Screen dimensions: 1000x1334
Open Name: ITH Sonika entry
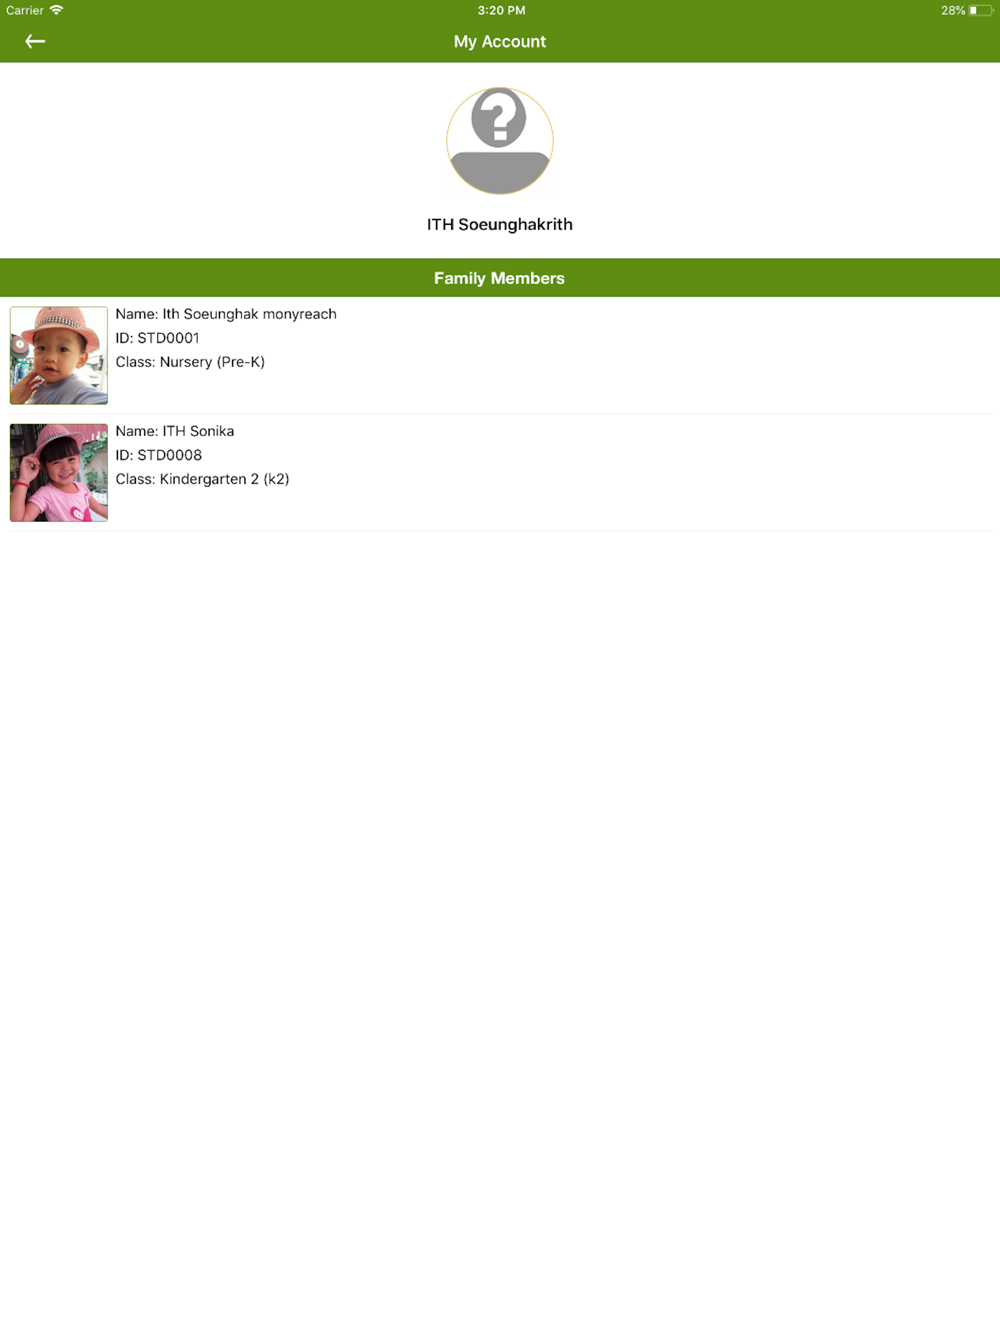point(175,431)
